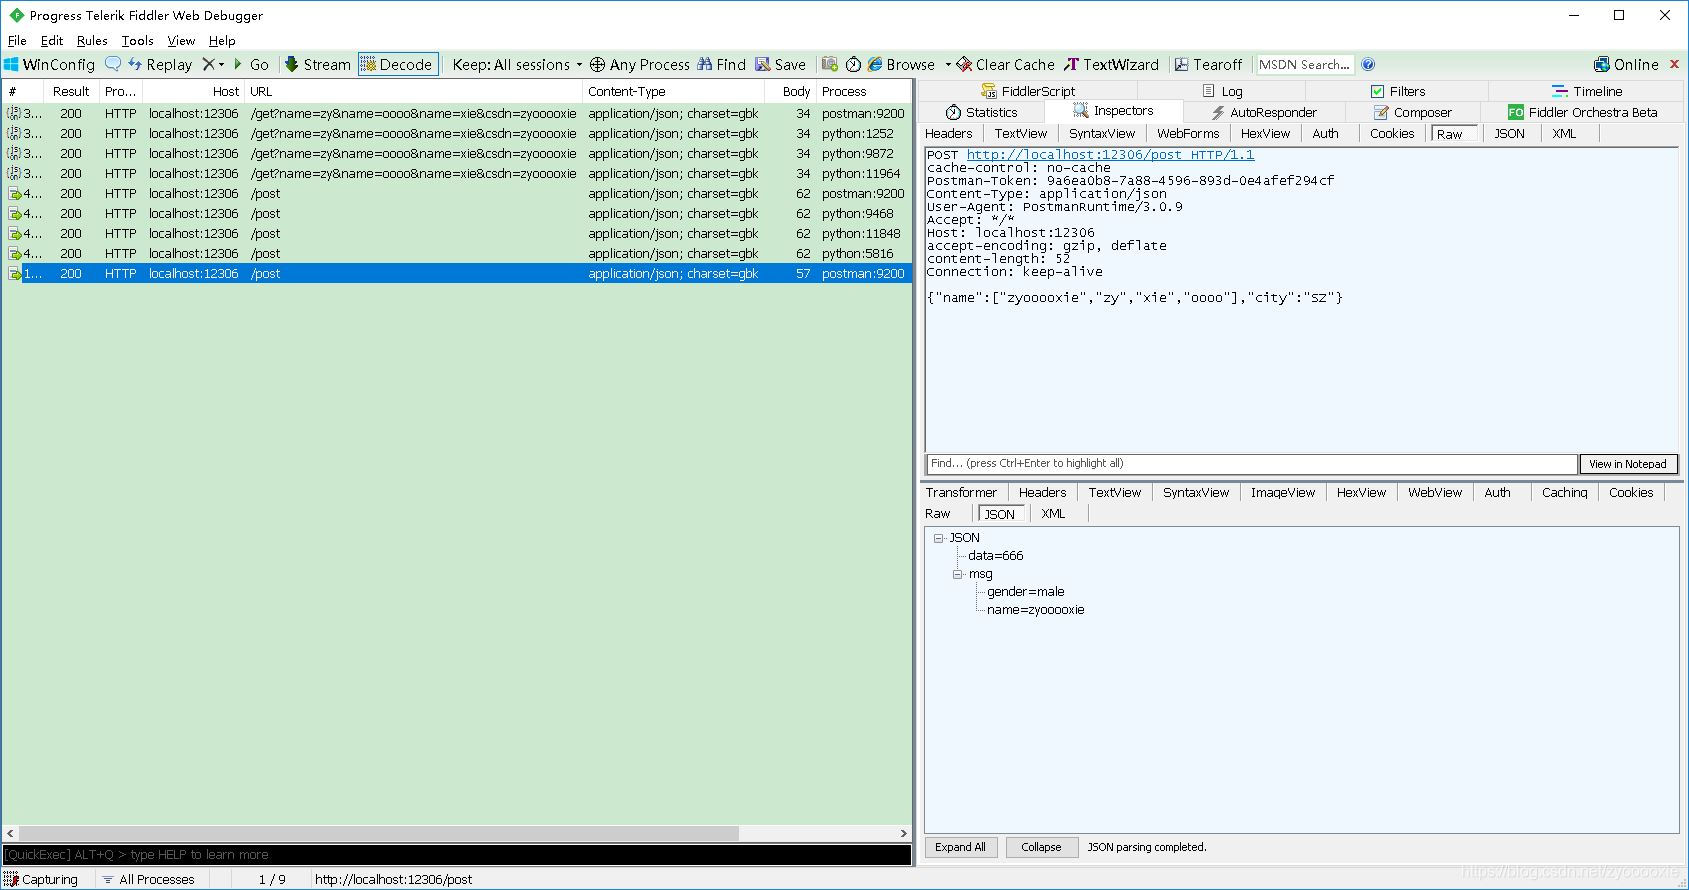Toggle Capturing in status bar
The image size is (1689, 890).
tap(41, 879)
